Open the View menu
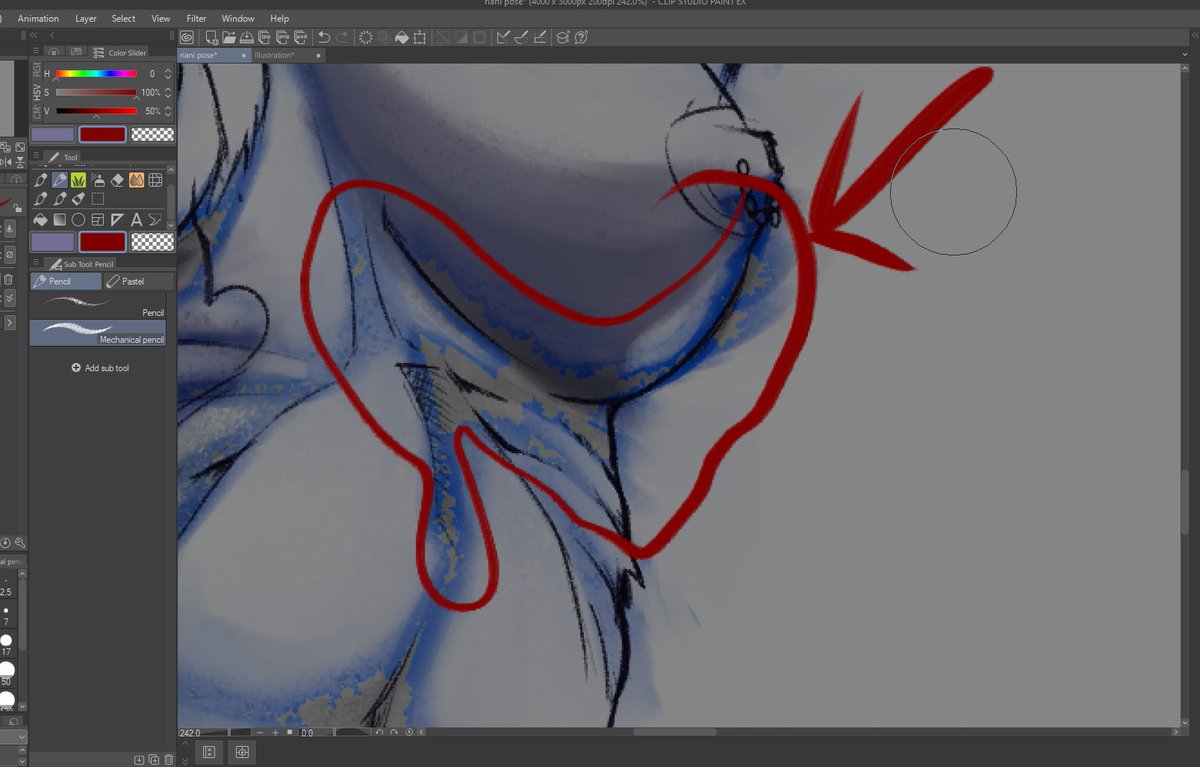This screenshot has width=1200, height=767. tap(160, 18)
